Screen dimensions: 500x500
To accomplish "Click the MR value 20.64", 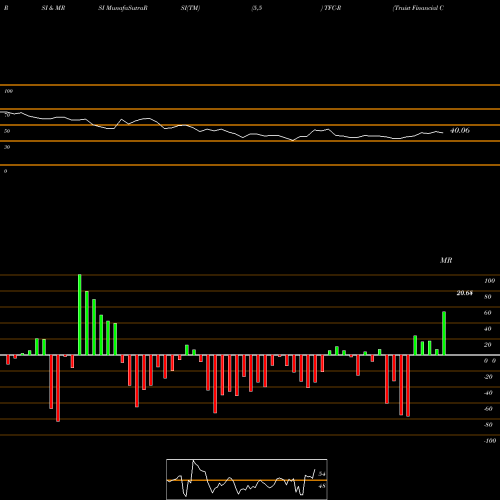I will 465,293.
